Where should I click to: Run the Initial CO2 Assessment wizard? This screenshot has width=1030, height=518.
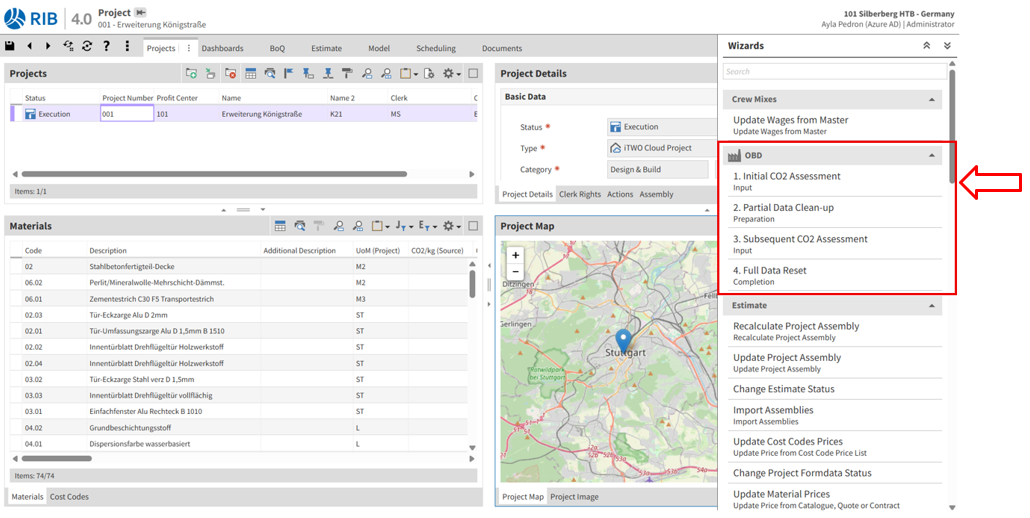(787, 176)
